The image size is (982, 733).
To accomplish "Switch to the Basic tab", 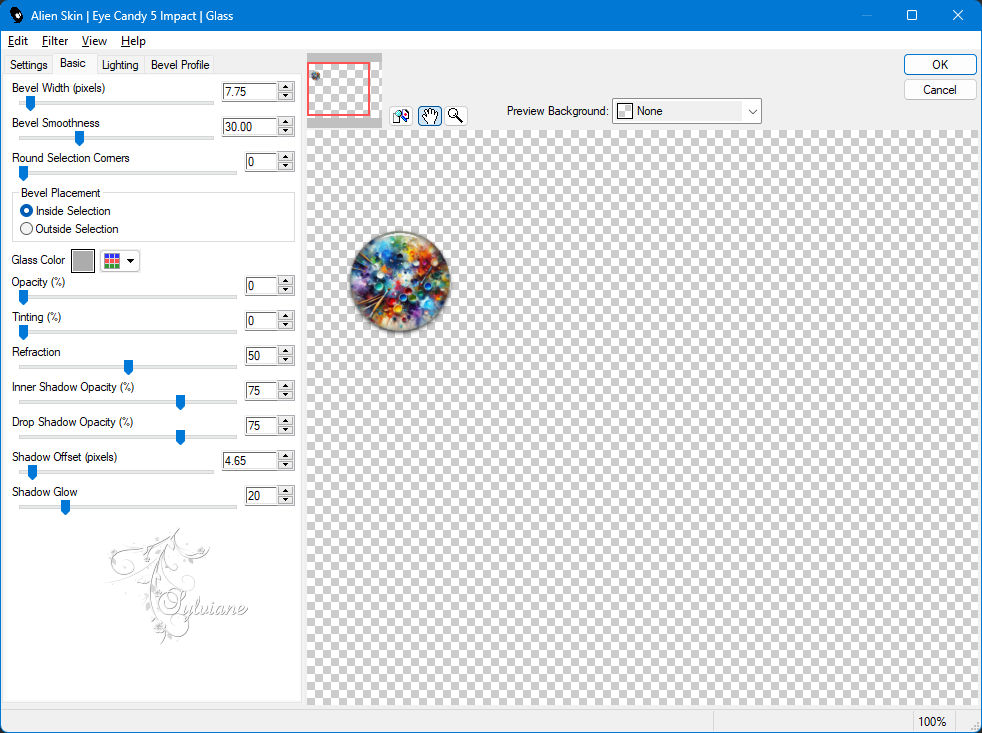I will 73,63.
